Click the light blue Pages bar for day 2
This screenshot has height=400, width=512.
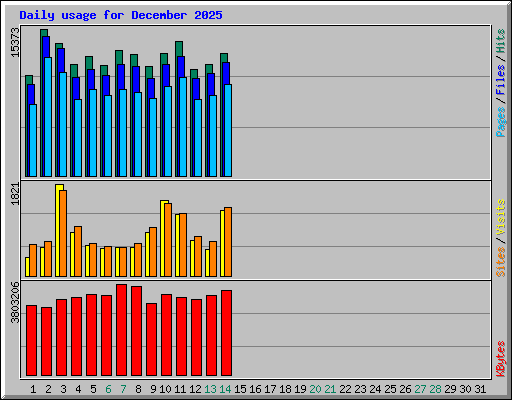(48, 117)
